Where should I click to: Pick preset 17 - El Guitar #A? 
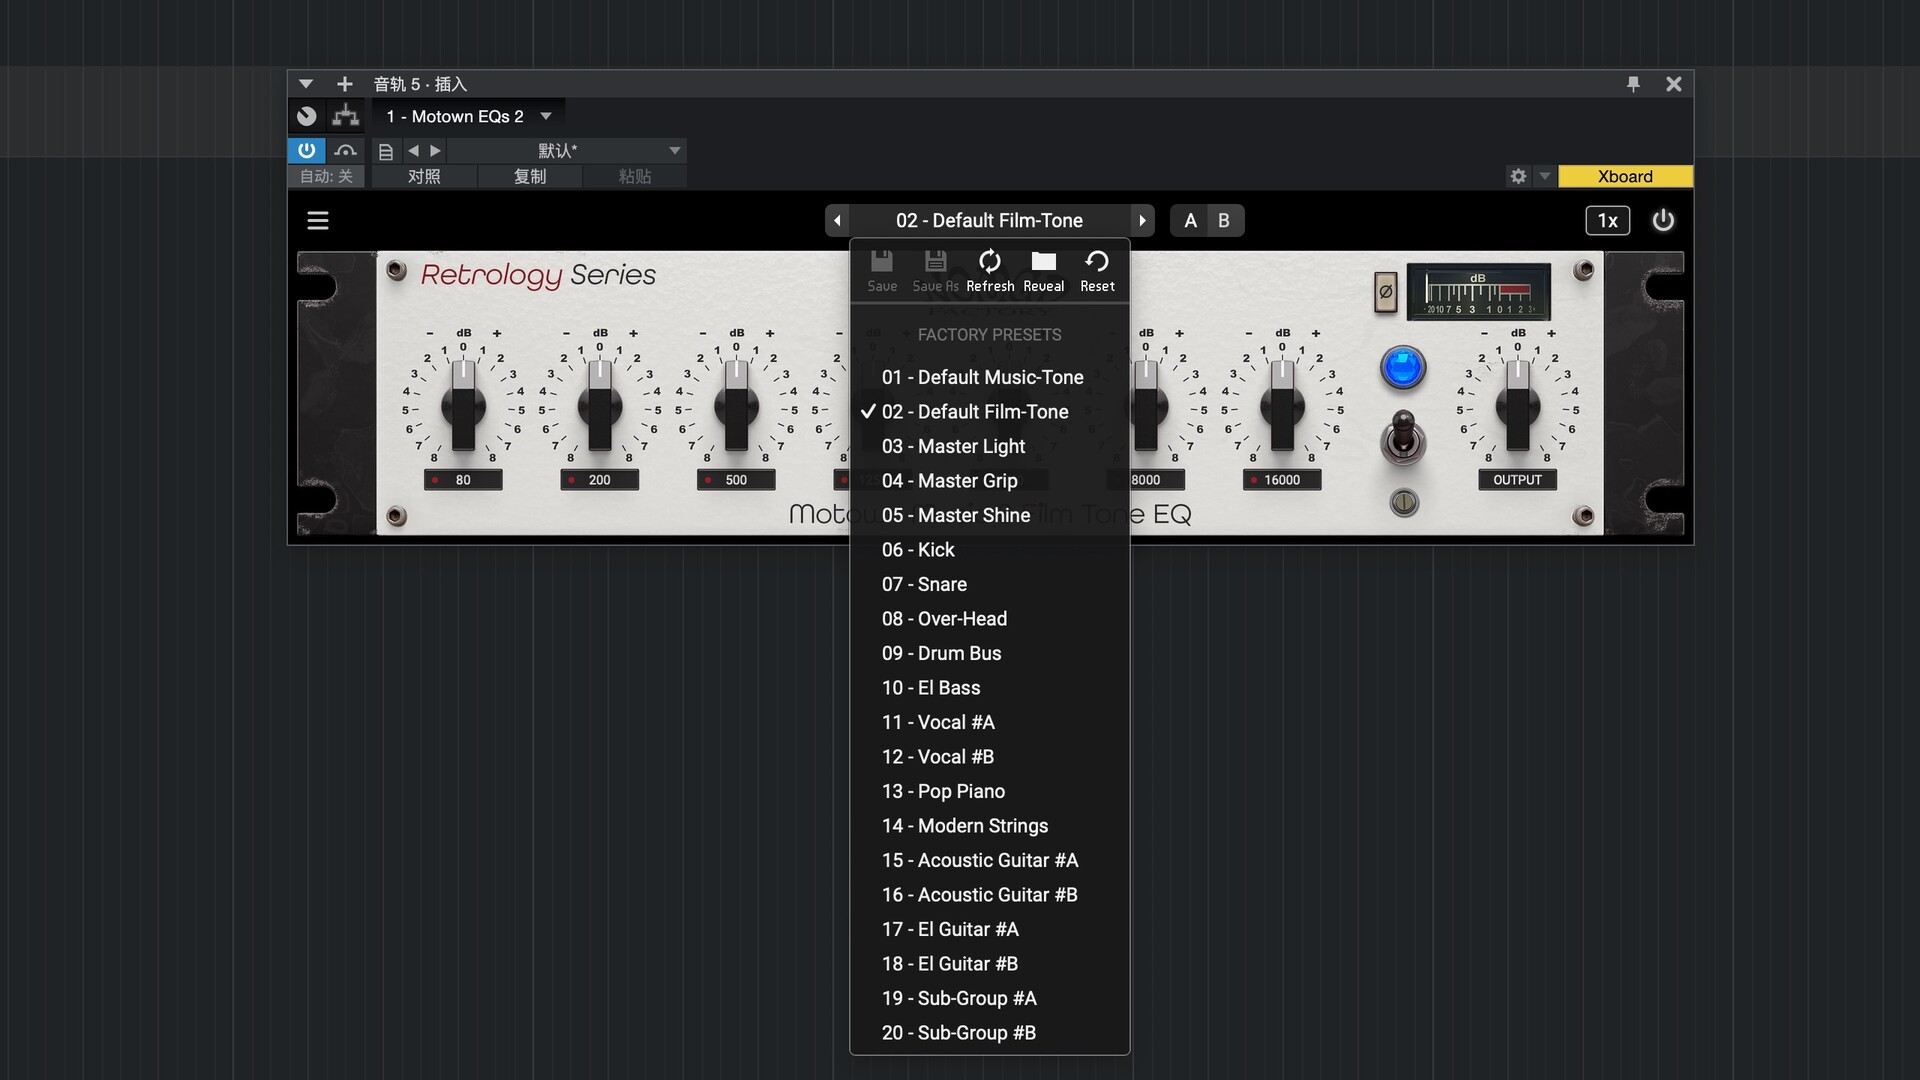click(x=990, y=929)
